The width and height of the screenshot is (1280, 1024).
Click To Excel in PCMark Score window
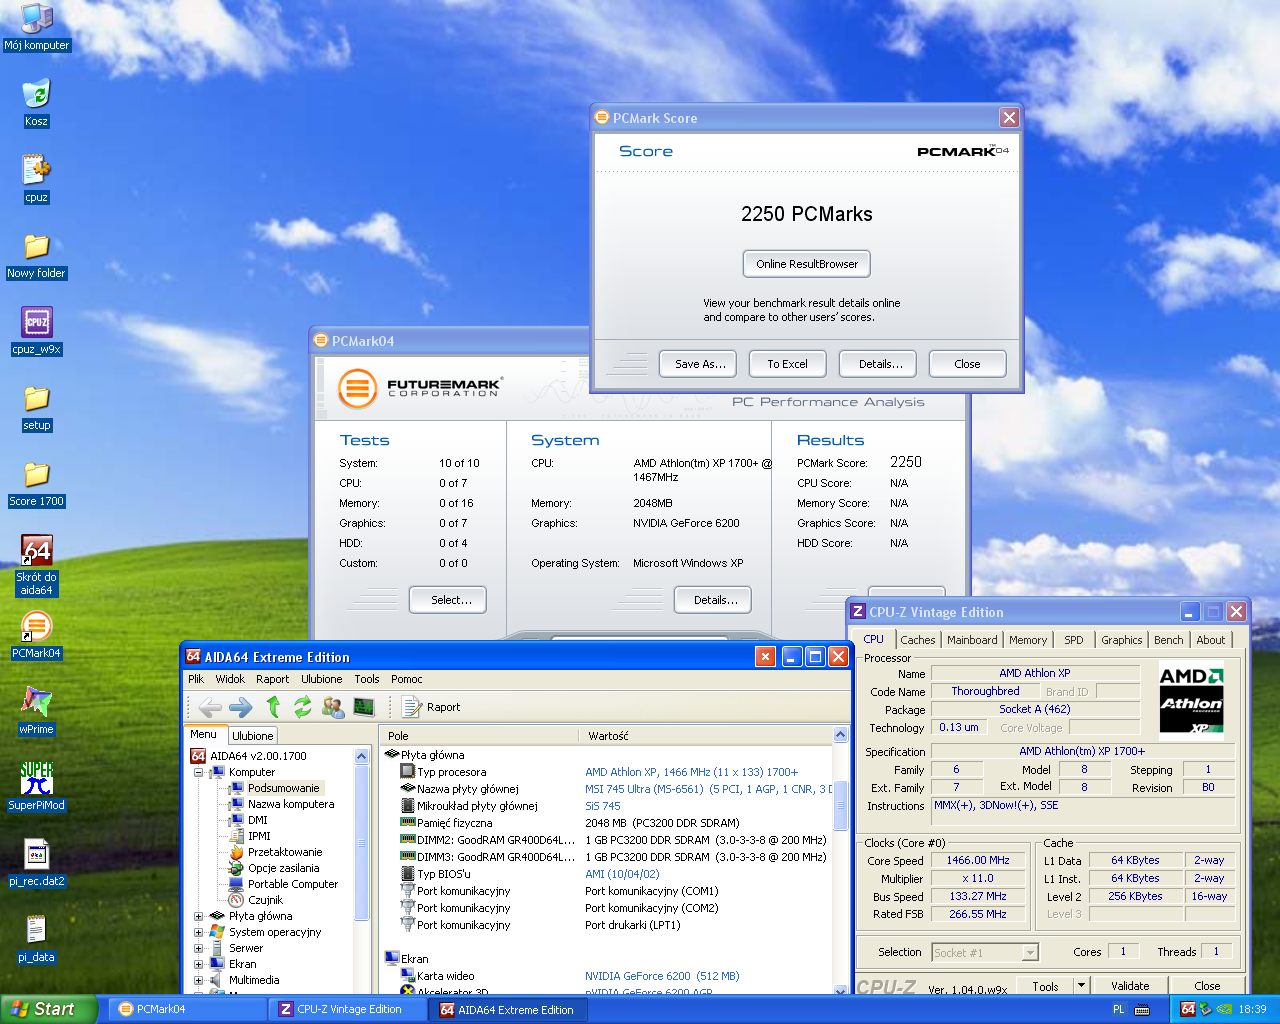click(788, 364)
